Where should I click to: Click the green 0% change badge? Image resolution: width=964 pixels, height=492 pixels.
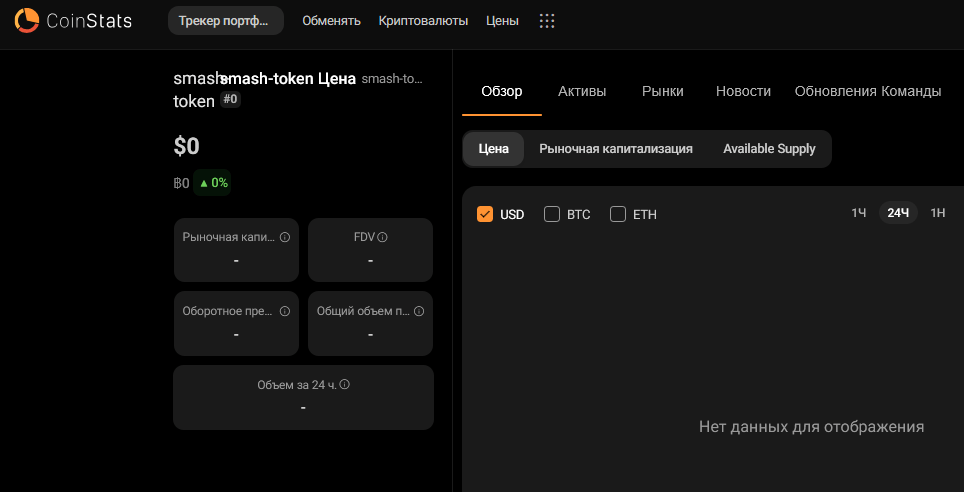212,183
